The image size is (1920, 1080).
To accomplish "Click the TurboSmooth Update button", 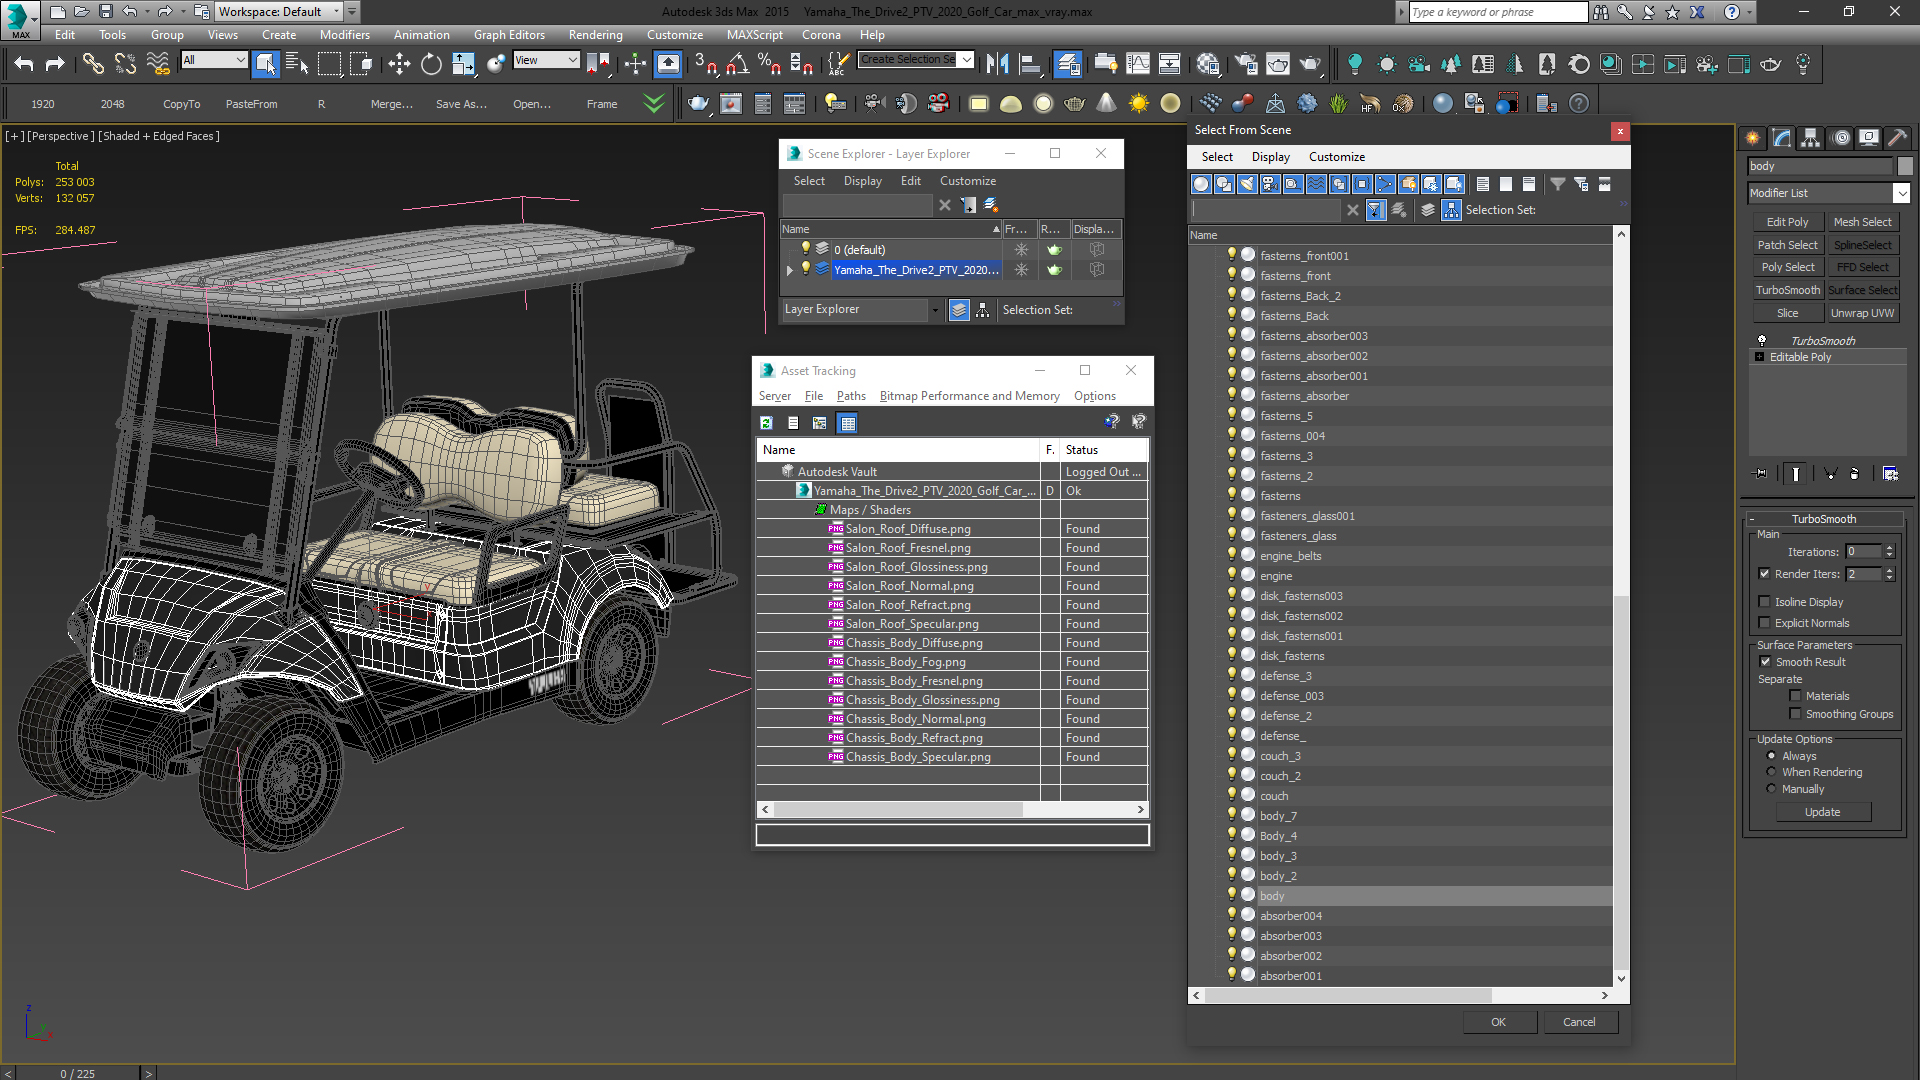I will [1822, 812].
